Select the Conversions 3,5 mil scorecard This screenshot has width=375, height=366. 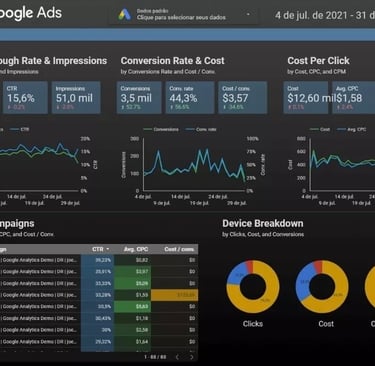(x=139, y=98)
